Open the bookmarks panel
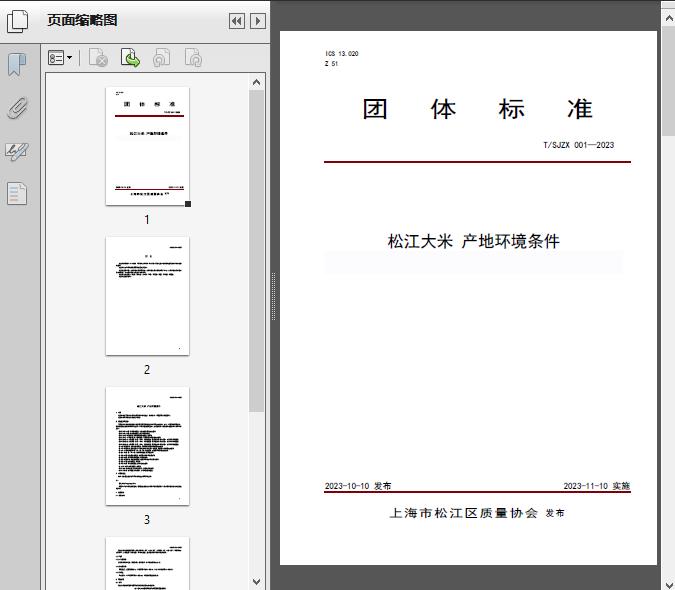Screen dimensions: 675x590 tap(17, 65)
